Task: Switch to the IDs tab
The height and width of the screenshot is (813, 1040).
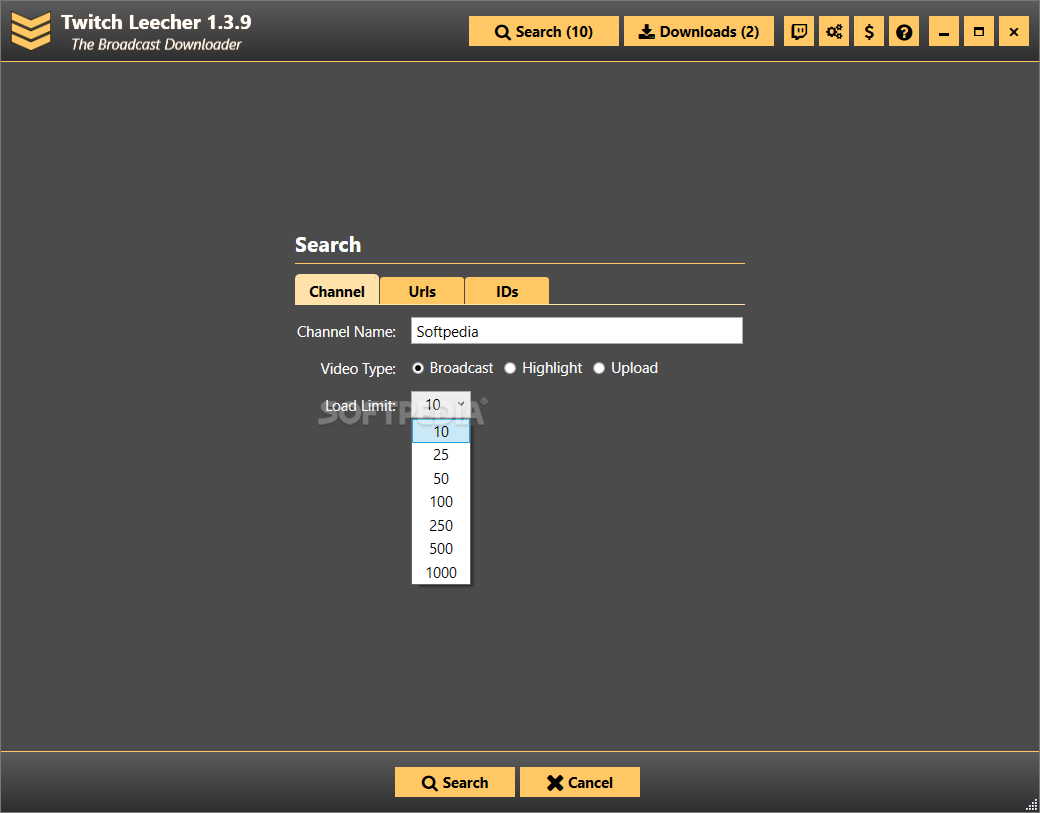Action: (x=507, y=291)
